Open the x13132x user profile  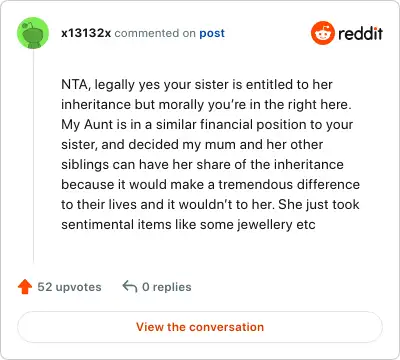coord(86,33)
